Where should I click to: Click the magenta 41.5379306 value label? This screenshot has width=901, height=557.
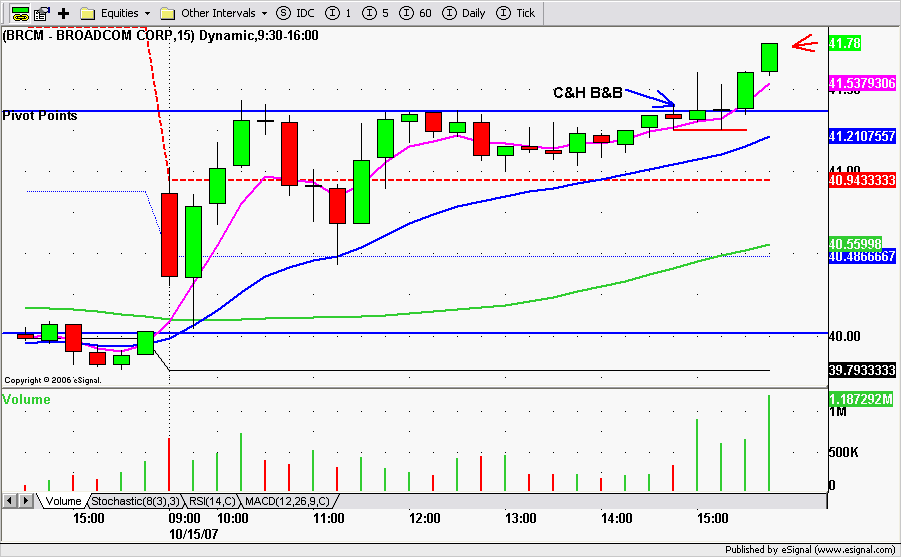point(862,83)
